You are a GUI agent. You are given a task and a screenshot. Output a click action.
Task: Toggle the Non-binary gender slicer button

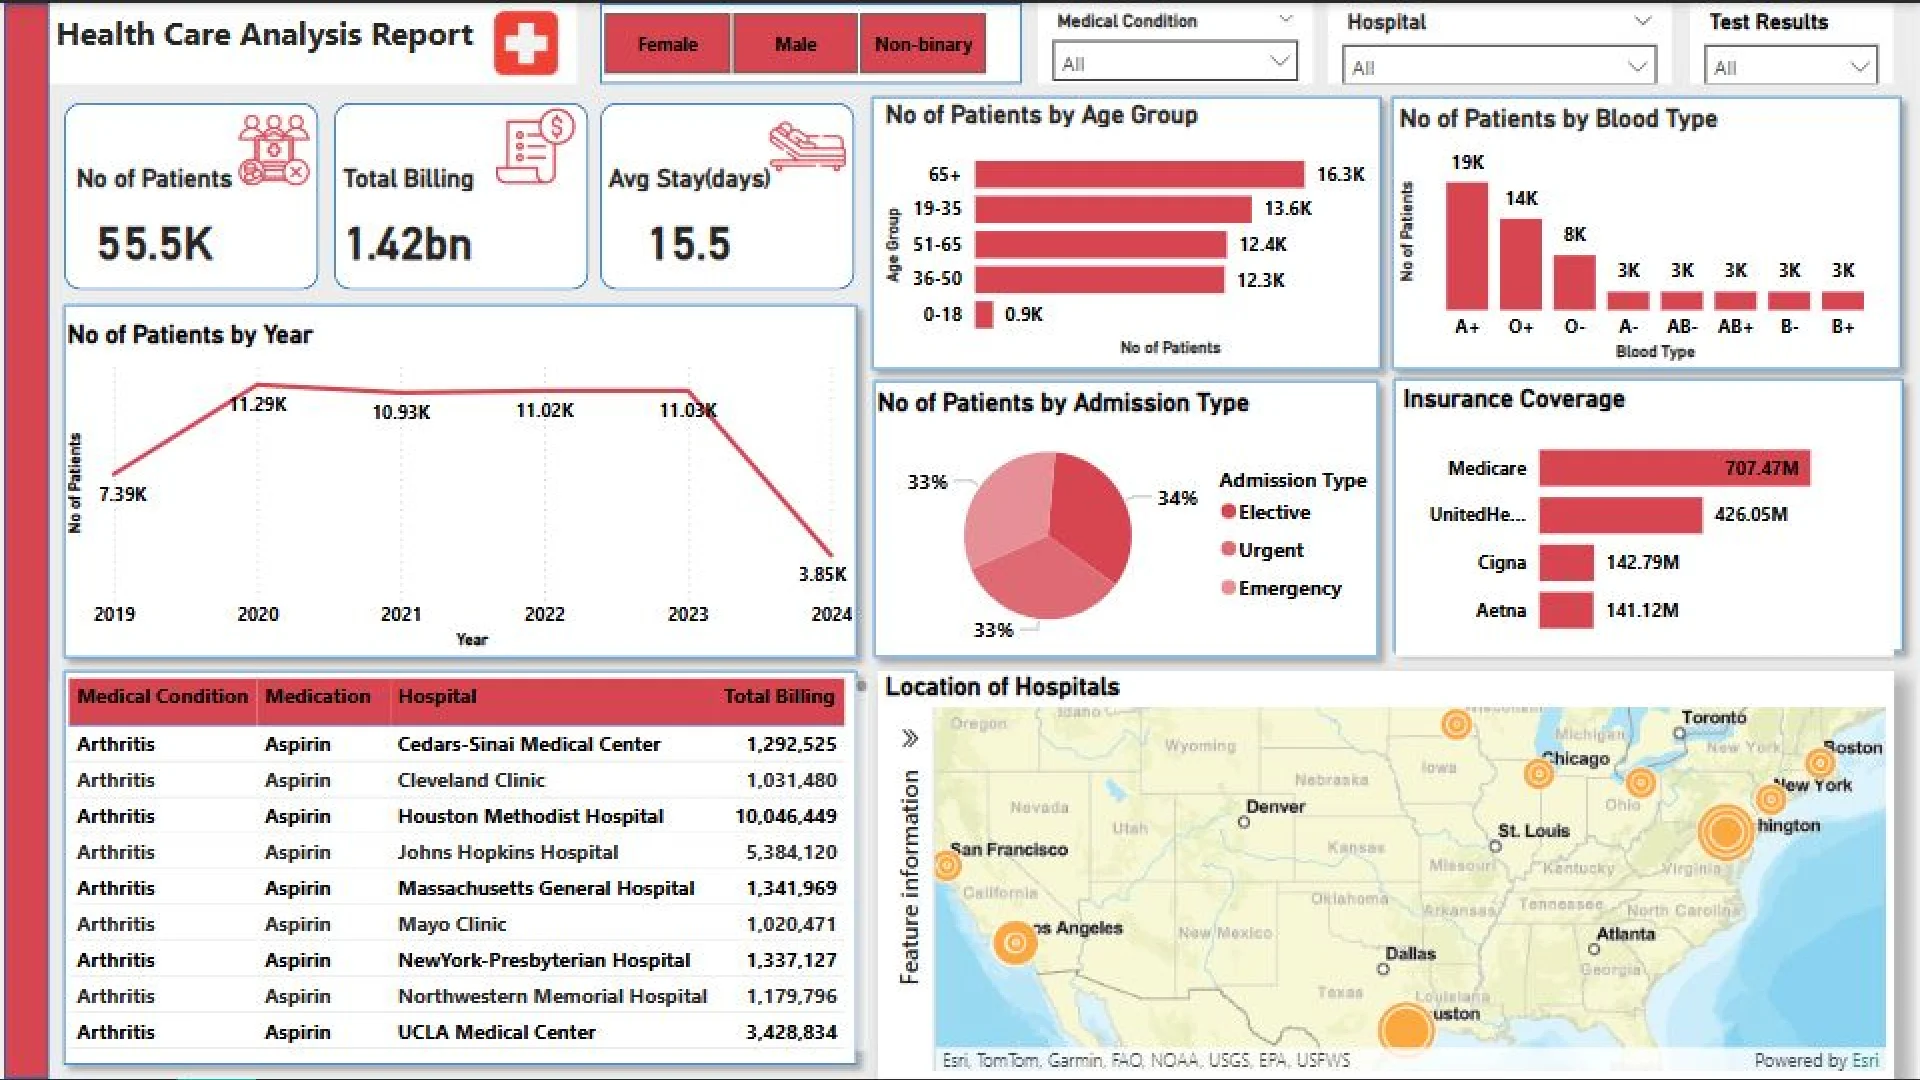(923, 45)
